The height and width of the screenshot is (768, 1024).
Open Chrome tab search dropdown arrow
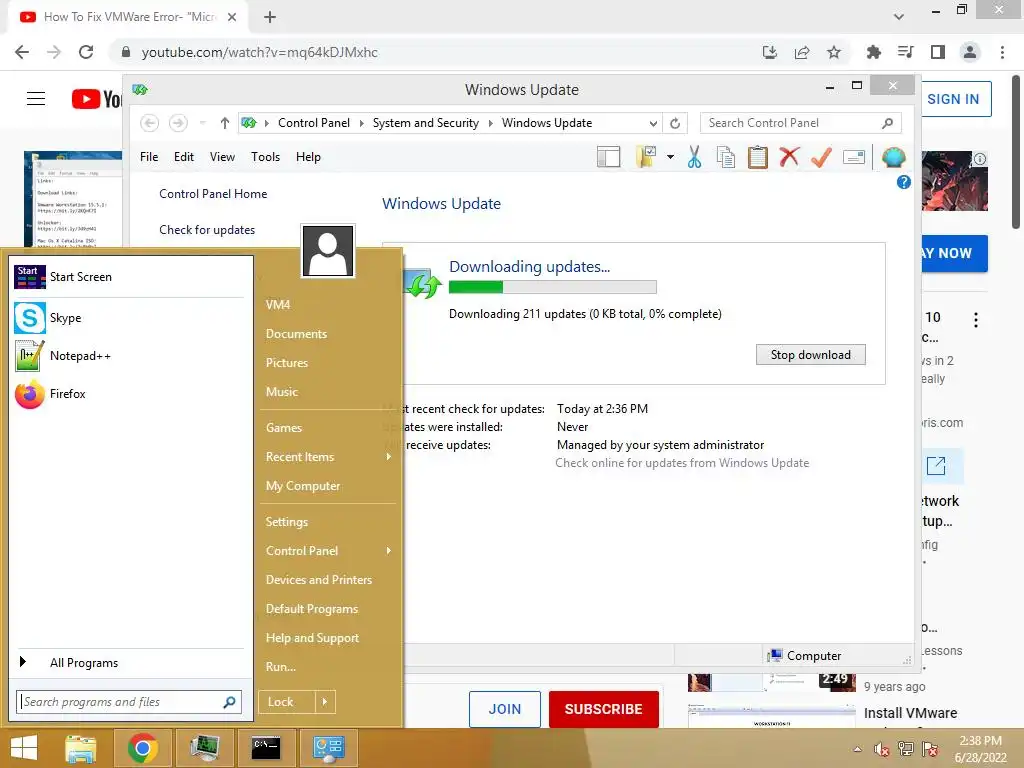tap(899, 16)
